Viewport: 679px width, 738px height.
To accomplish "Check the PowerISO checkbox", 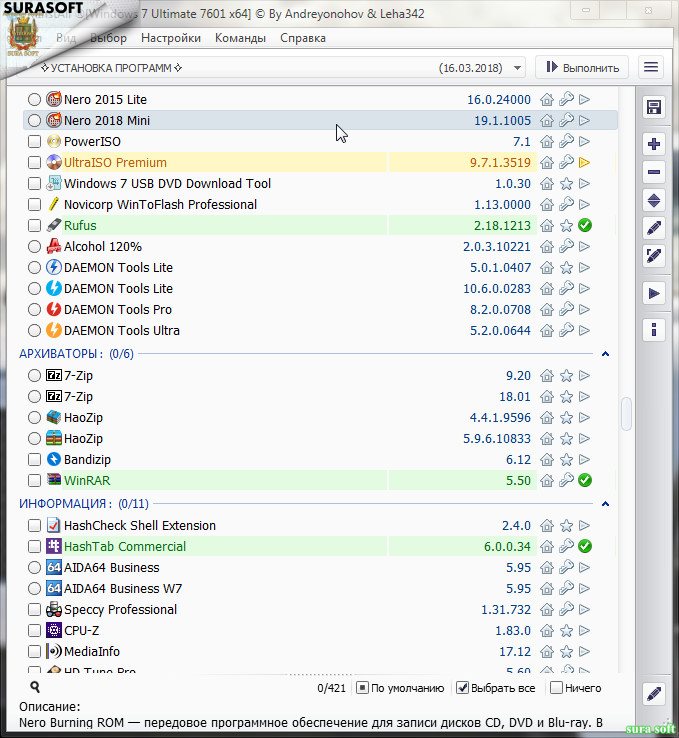I will 34,142.
